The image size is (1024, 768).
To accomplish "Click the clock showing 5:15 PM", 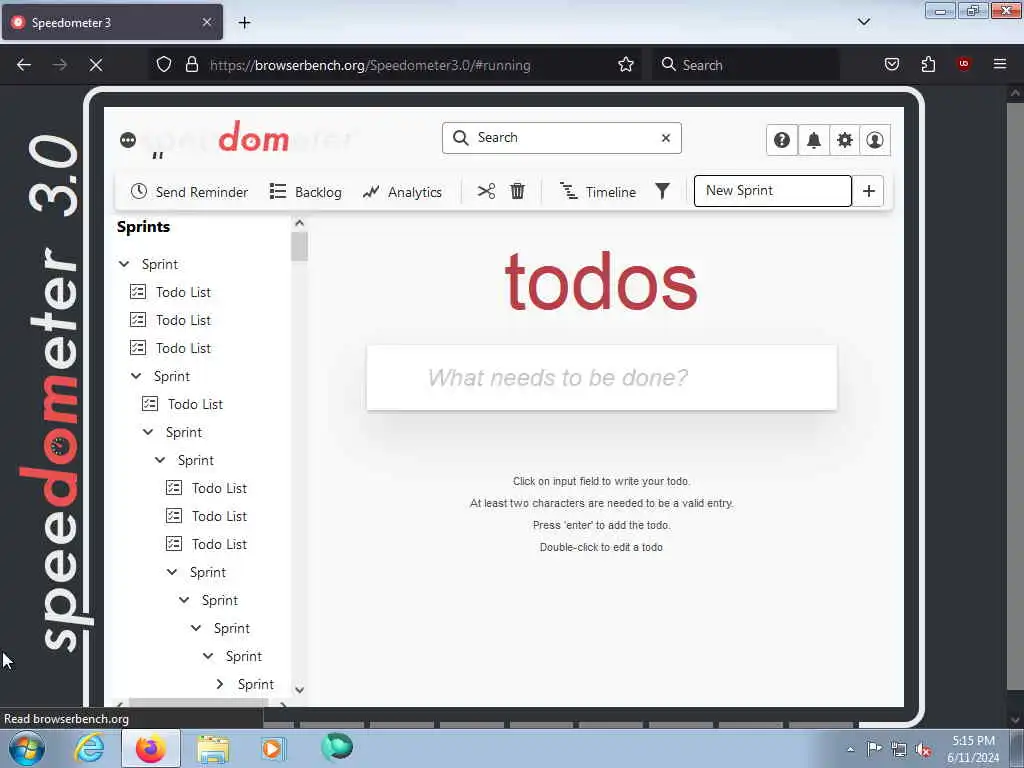I will (974, 741).
